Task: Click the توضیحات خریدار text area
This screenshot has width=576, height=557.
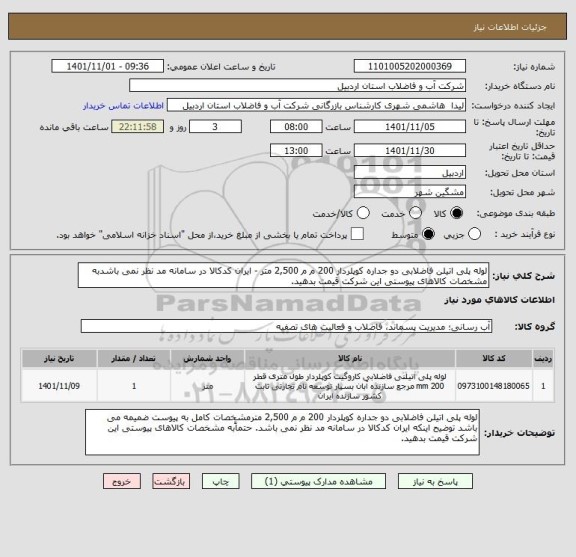Action: [x=282, y=432]
